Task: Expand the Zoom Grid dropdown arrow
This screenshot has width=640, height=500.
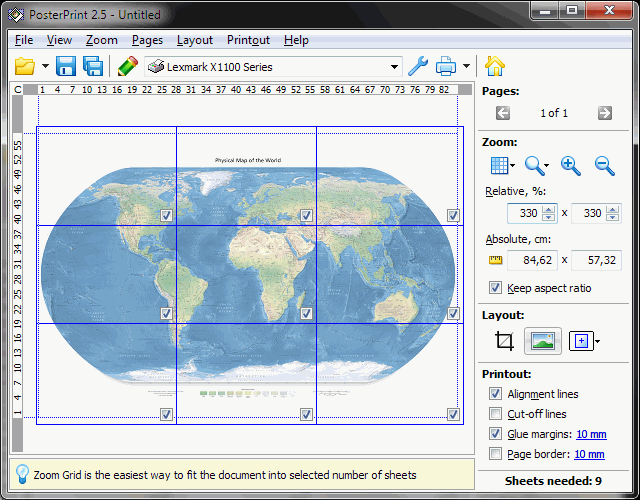Action: point(514,166)
